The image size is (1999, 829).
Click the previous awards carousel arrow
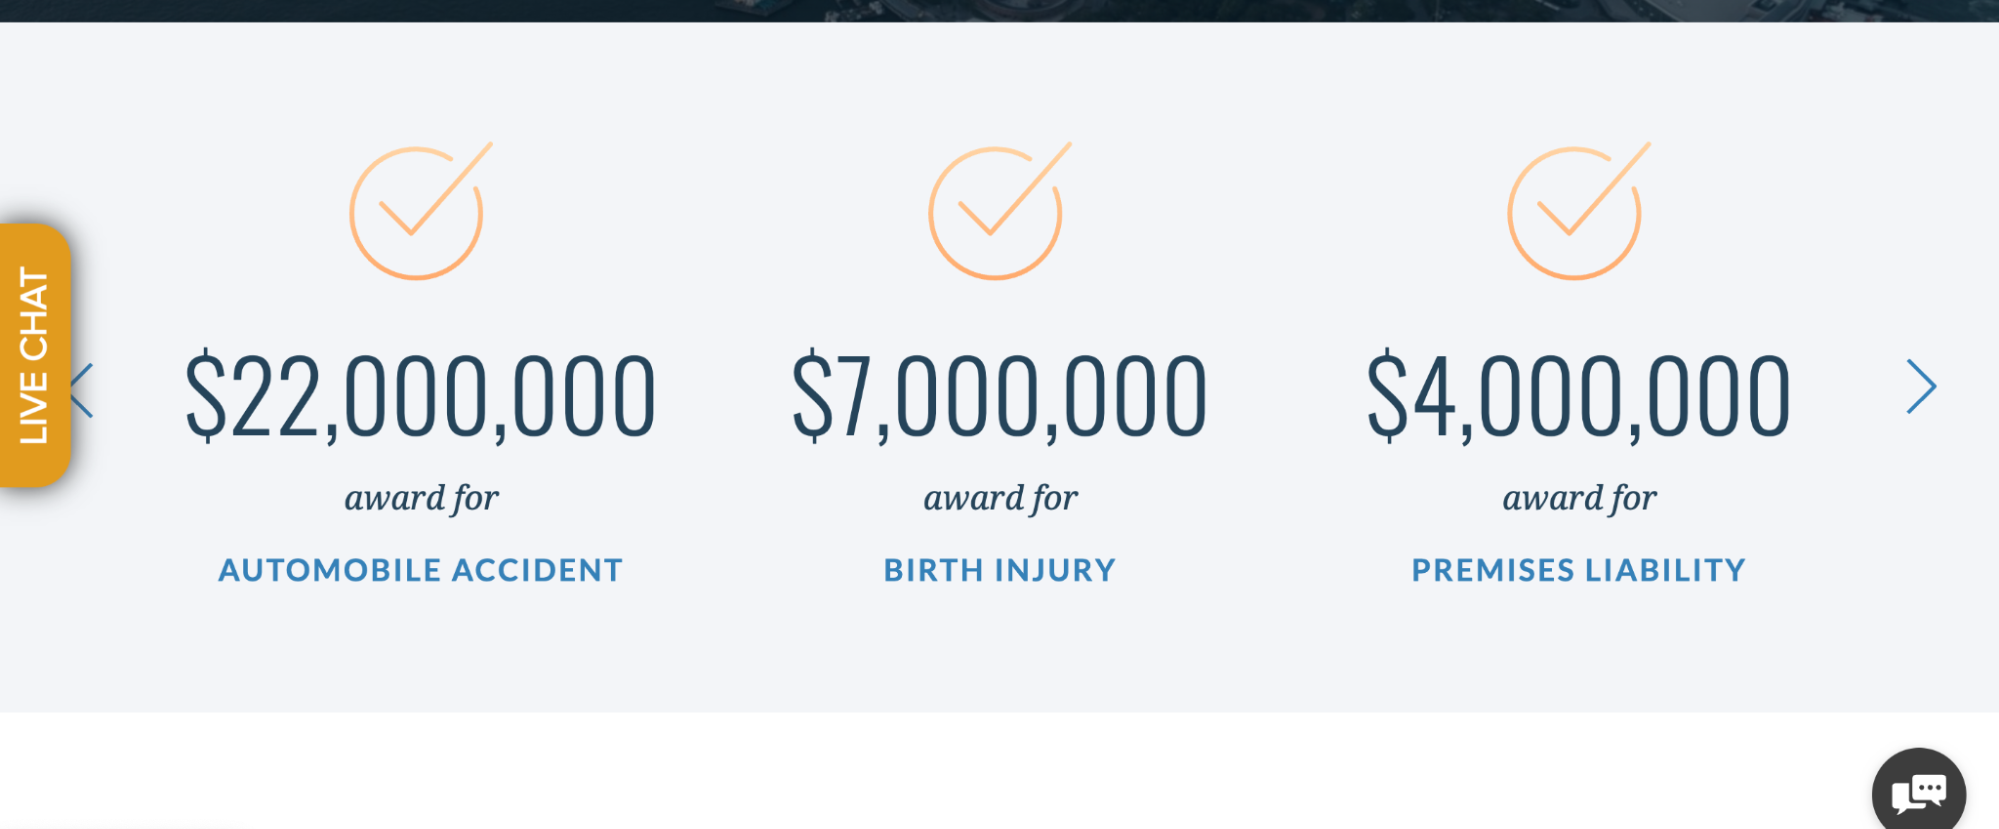(x=82, y=390)
